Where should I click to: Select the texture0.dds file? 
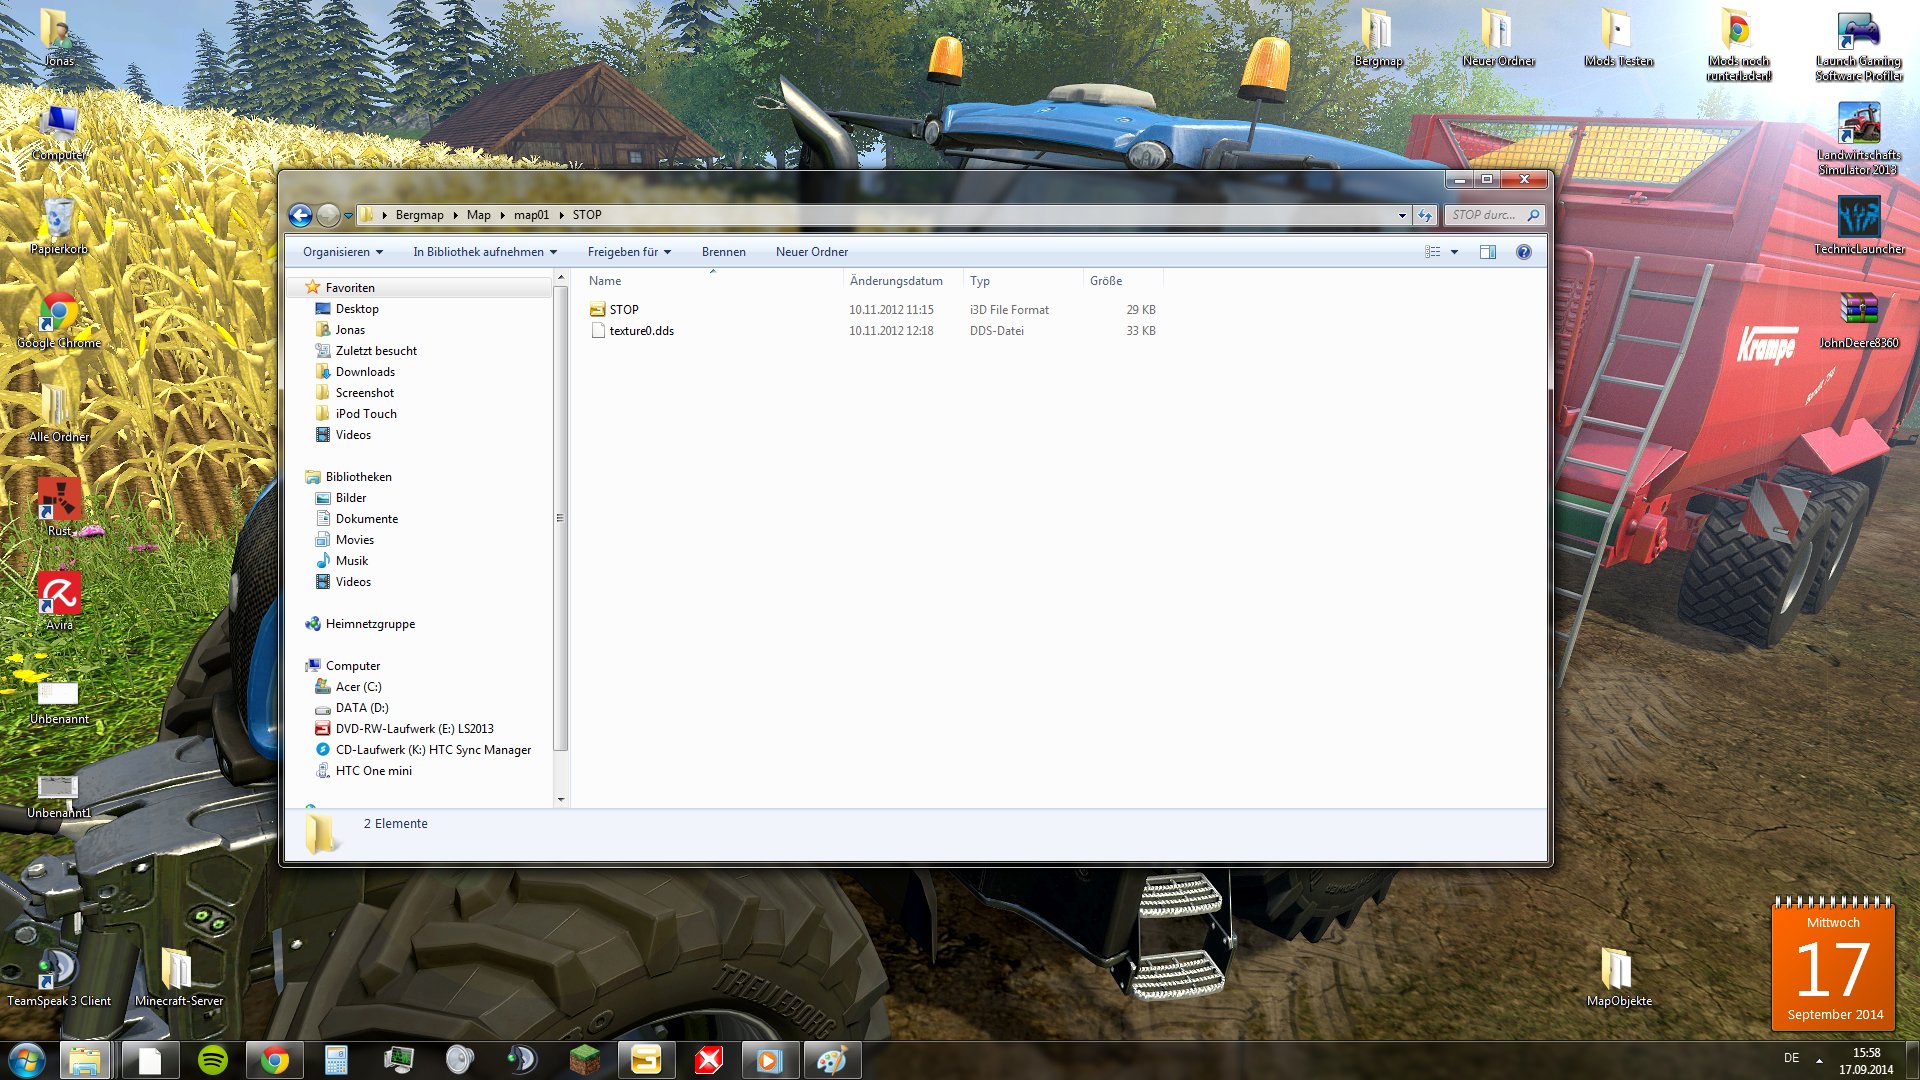pos(641,331)
